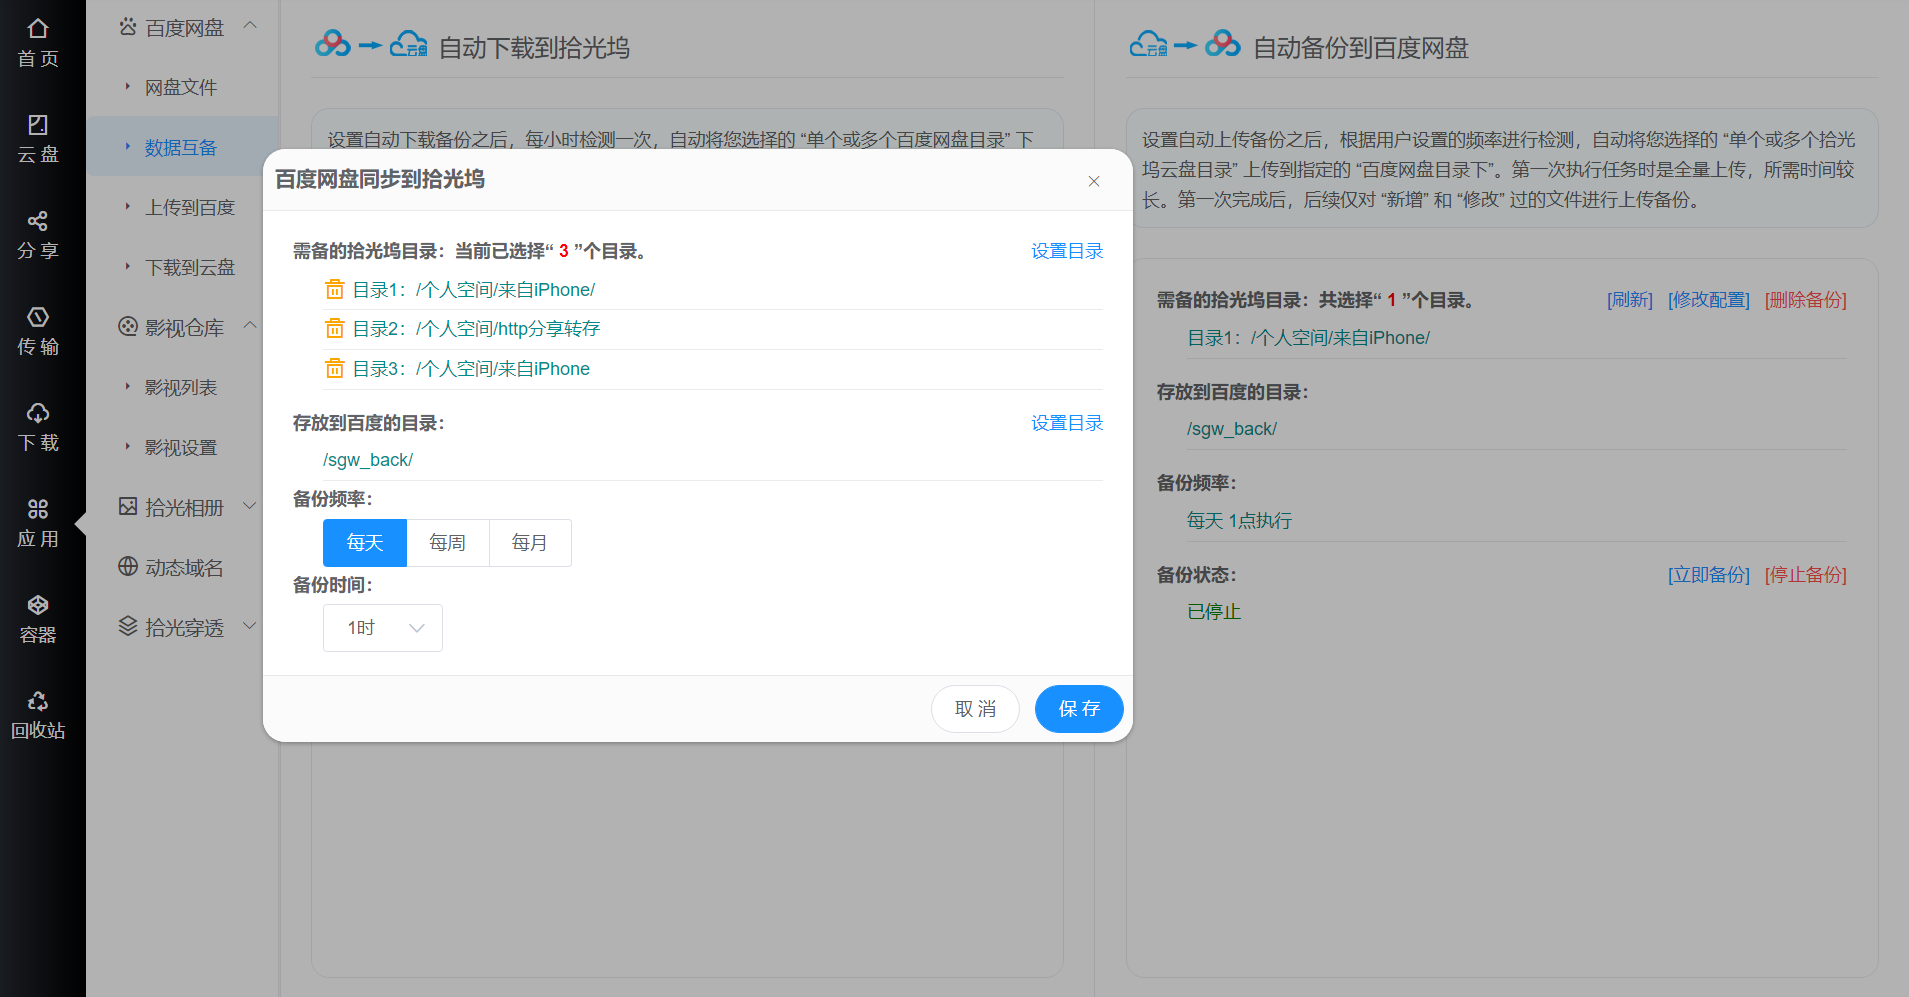Viewport: 1909px width, 997px height.
Task: Click the 影视仓库 film reel icon
Action: (x=128, y=326)
